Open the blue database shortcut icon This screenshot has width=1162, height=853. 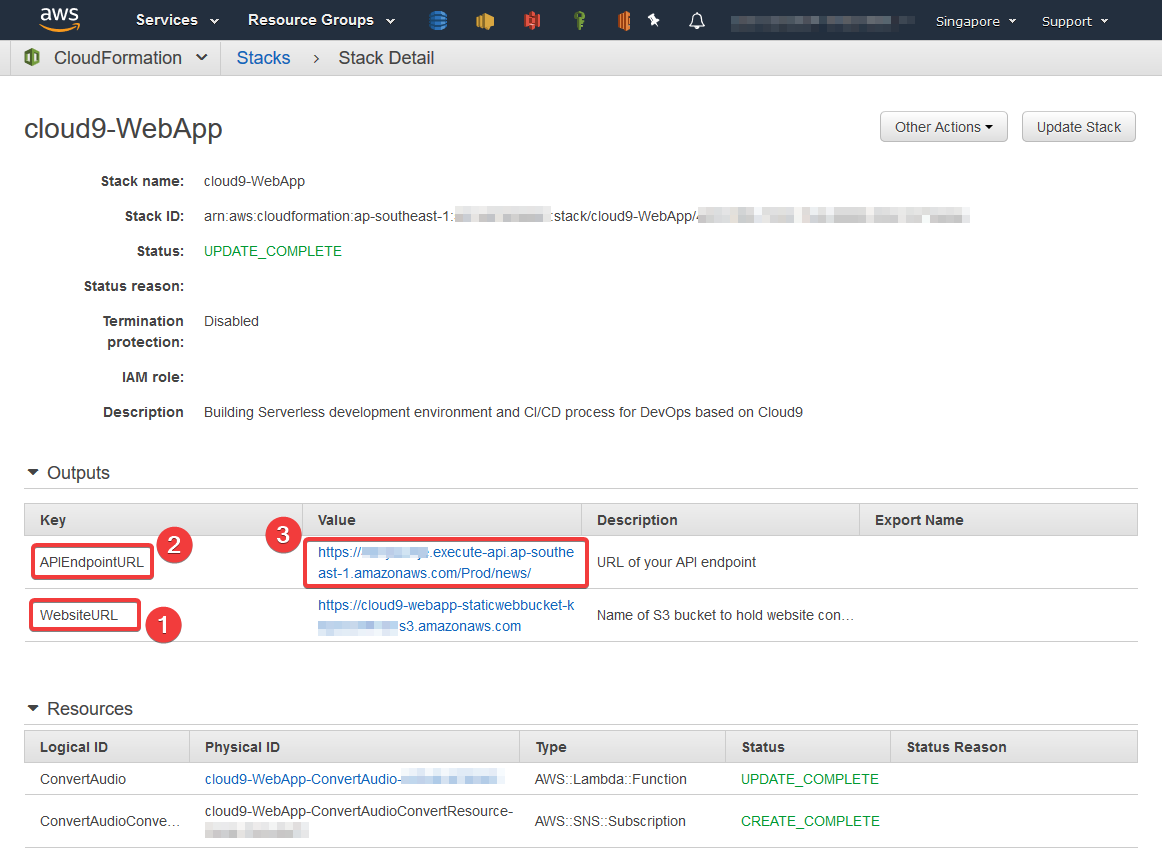click(438, 21)
